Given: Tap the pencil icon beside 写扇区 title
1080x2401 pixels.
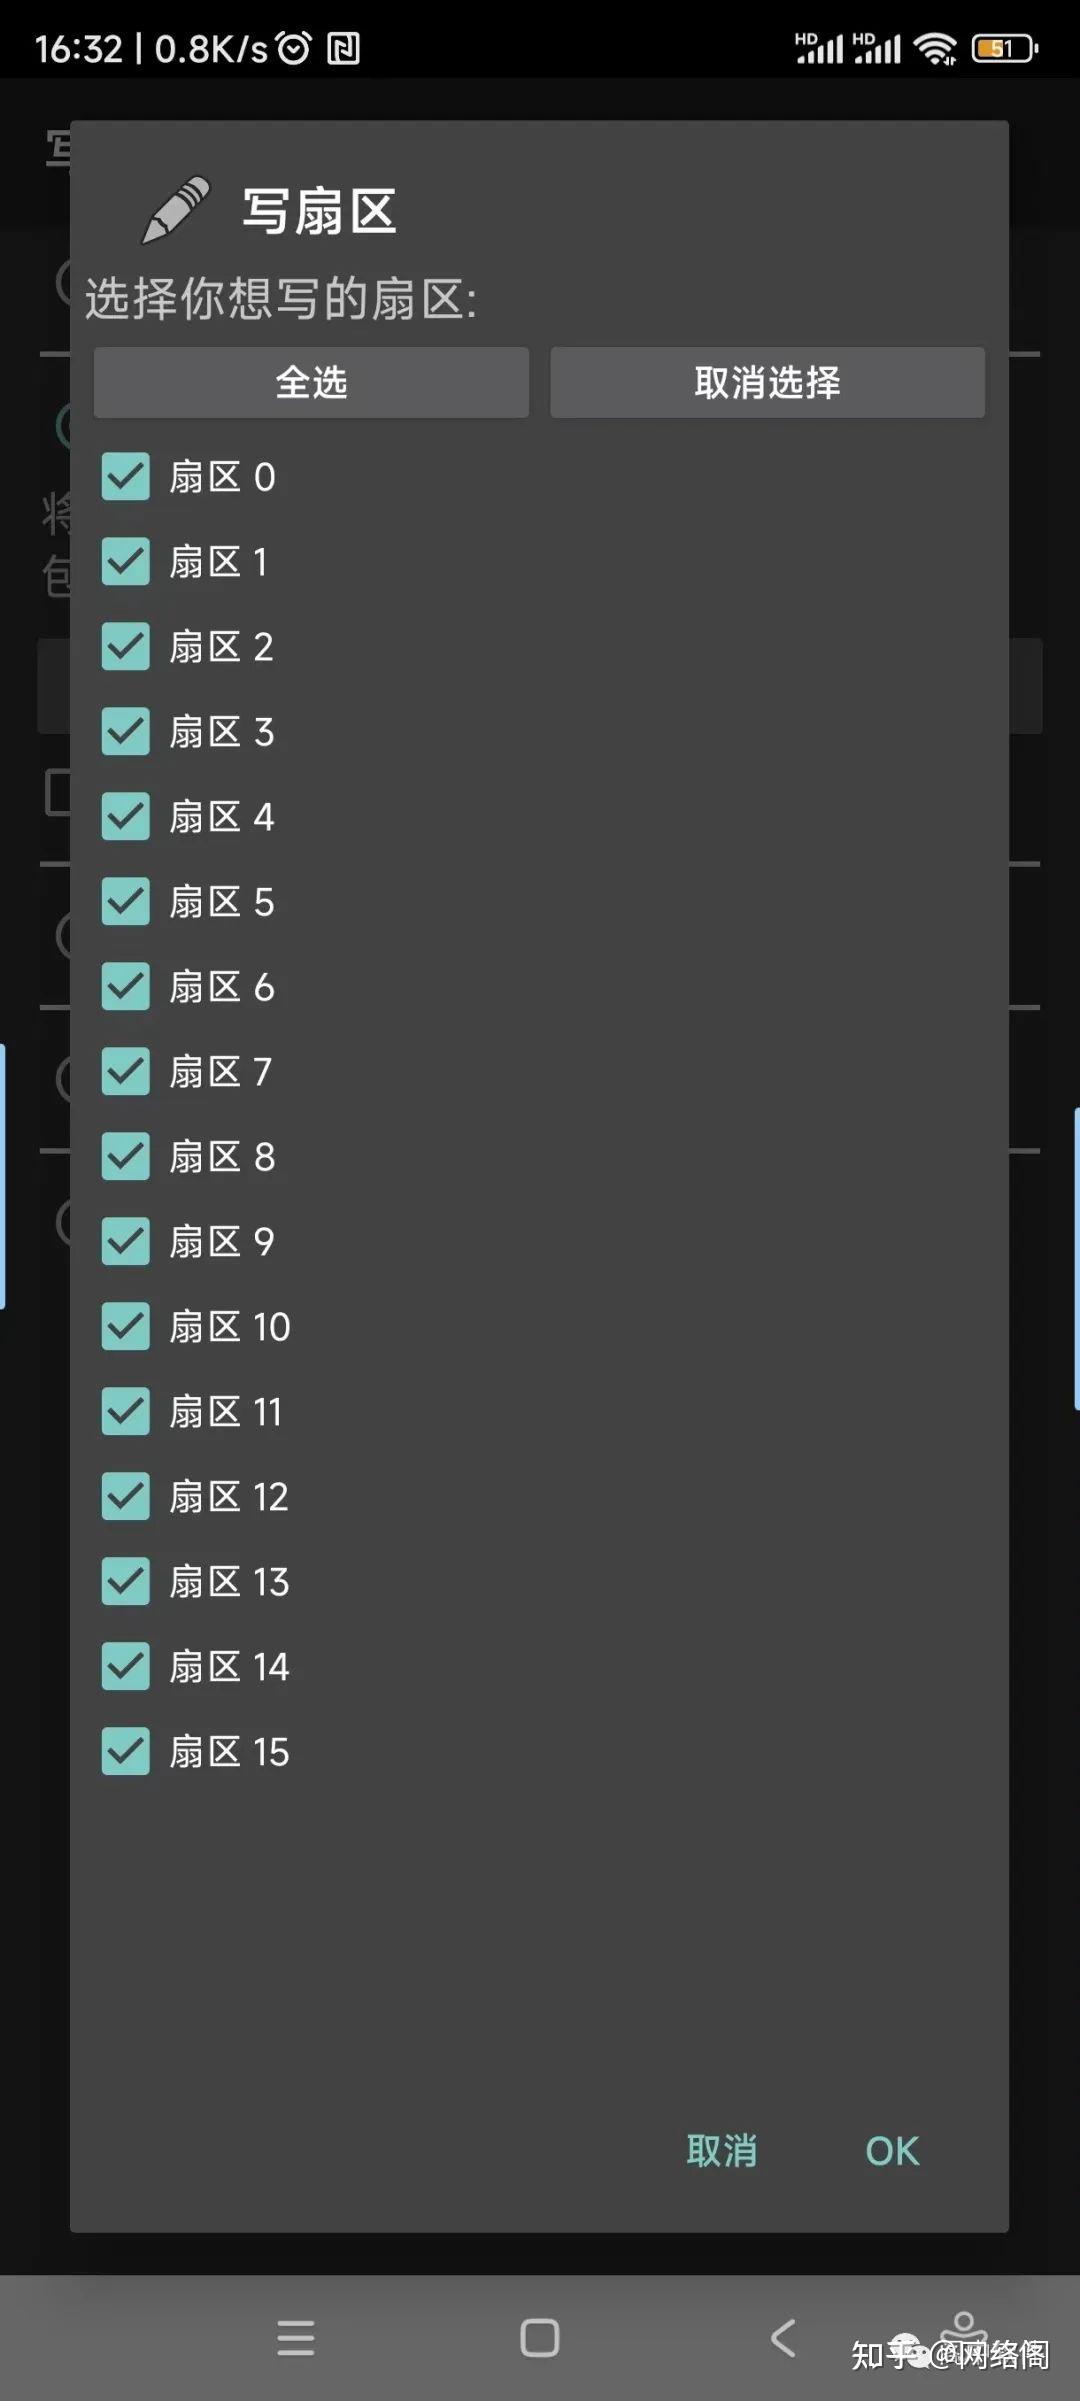Looking at the screenshot, I should click(x=176, y=210).
